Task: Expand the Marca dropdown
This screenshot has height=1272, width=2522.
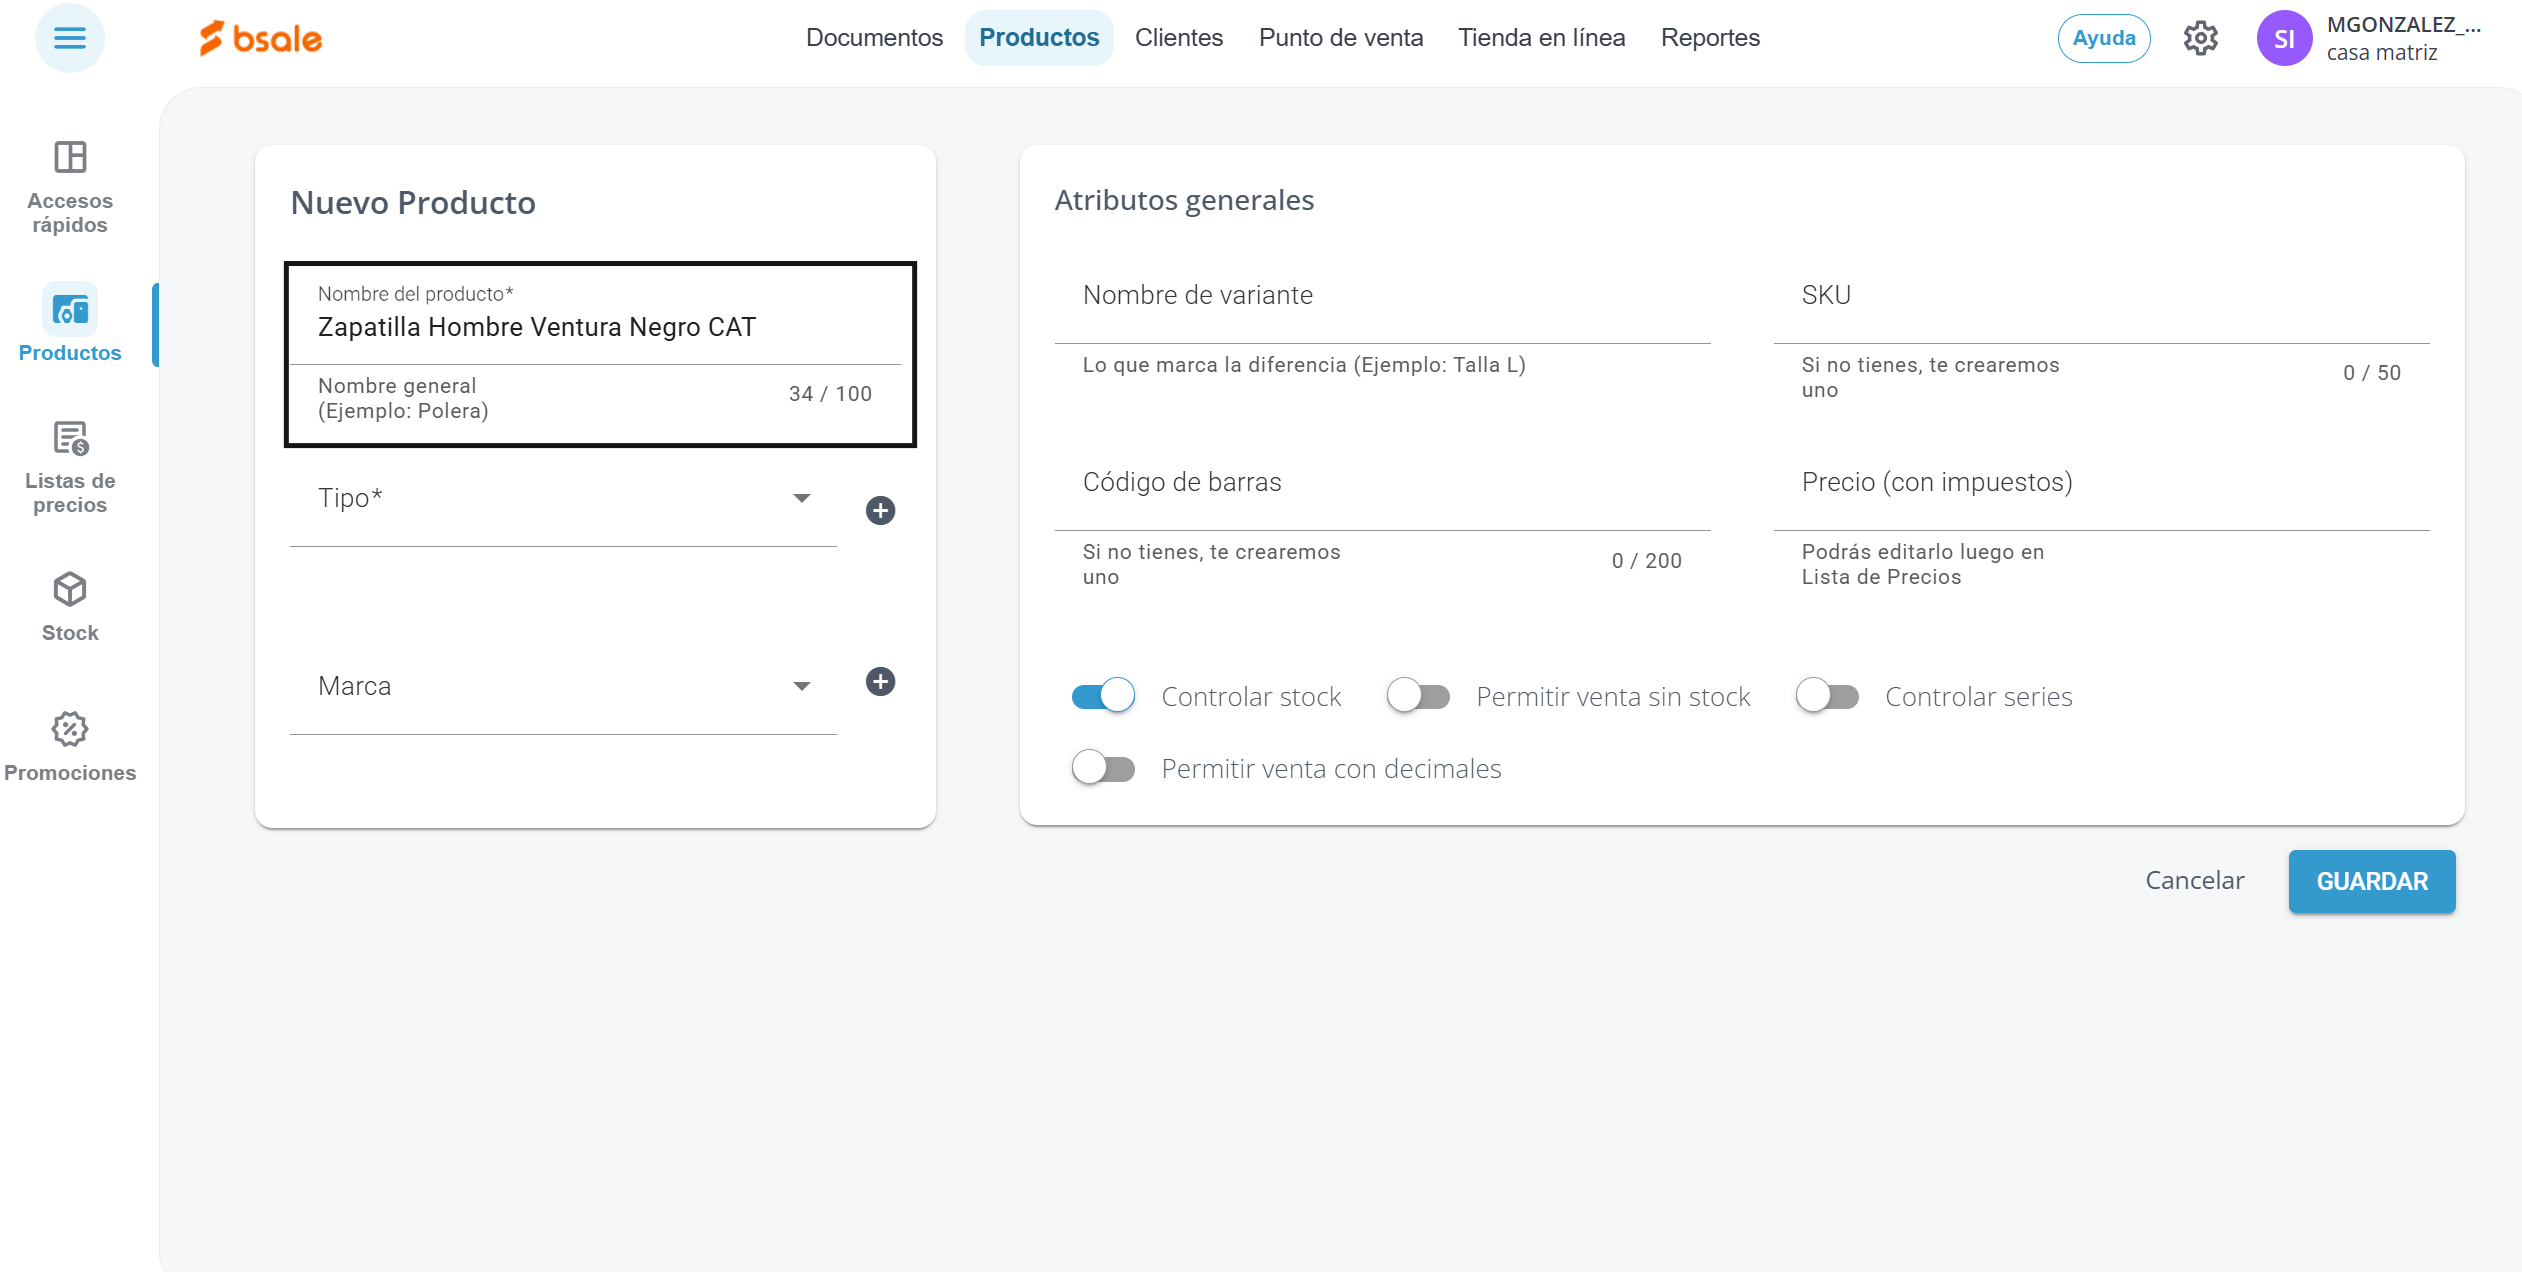Action: (801, 686)
